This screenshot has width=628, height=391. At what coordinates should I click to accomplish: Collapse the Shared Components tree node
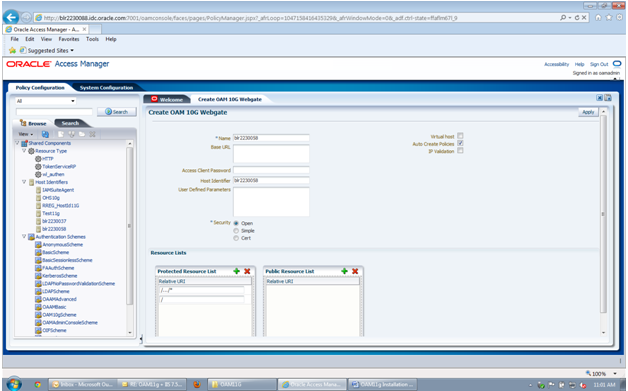pos(17,143)
